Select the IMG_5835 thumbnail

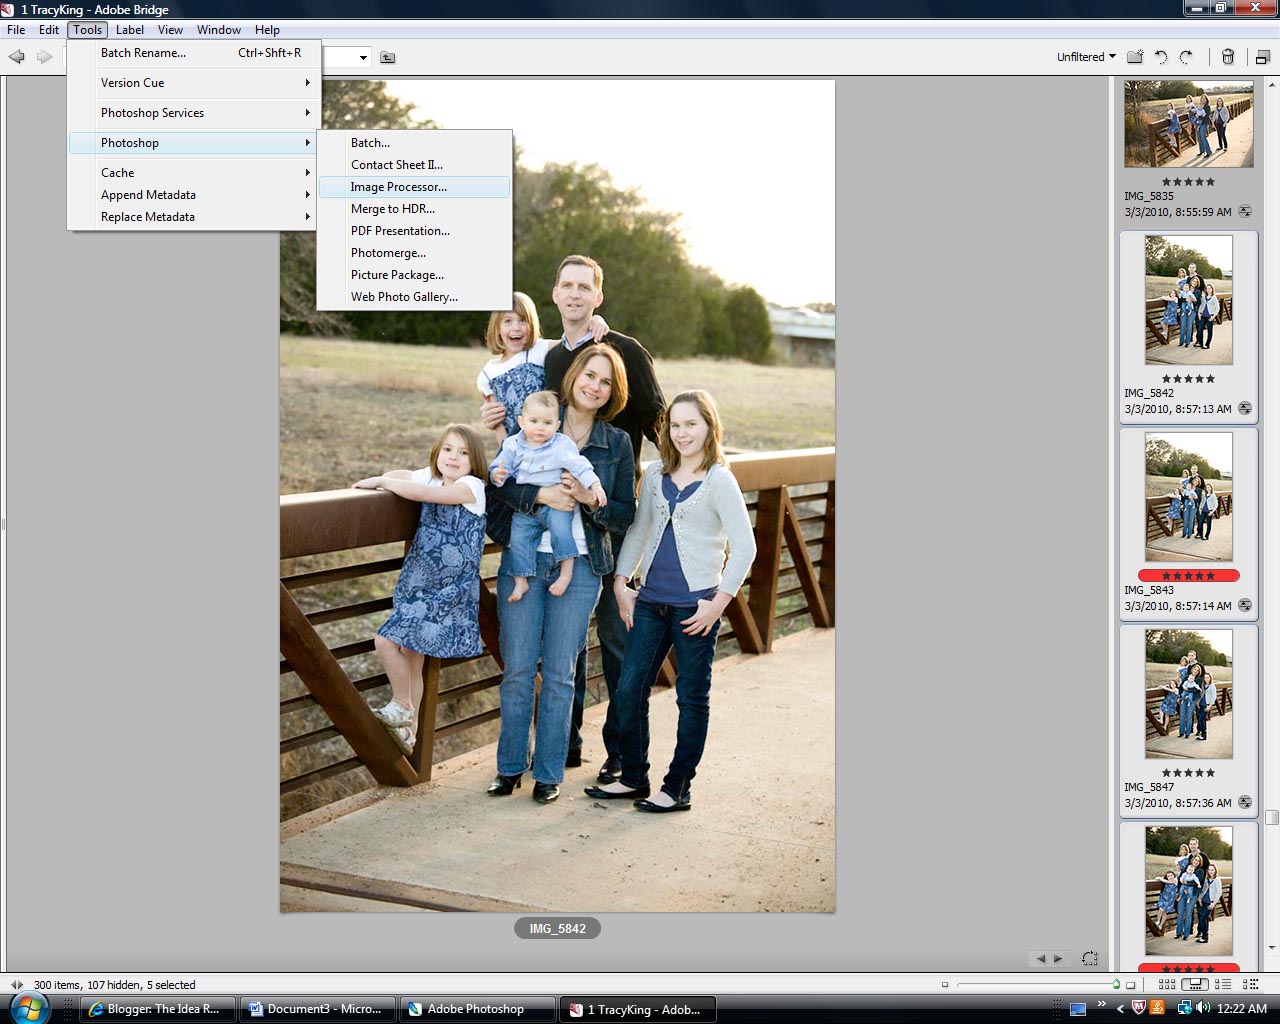click(x=1188, y=123)
